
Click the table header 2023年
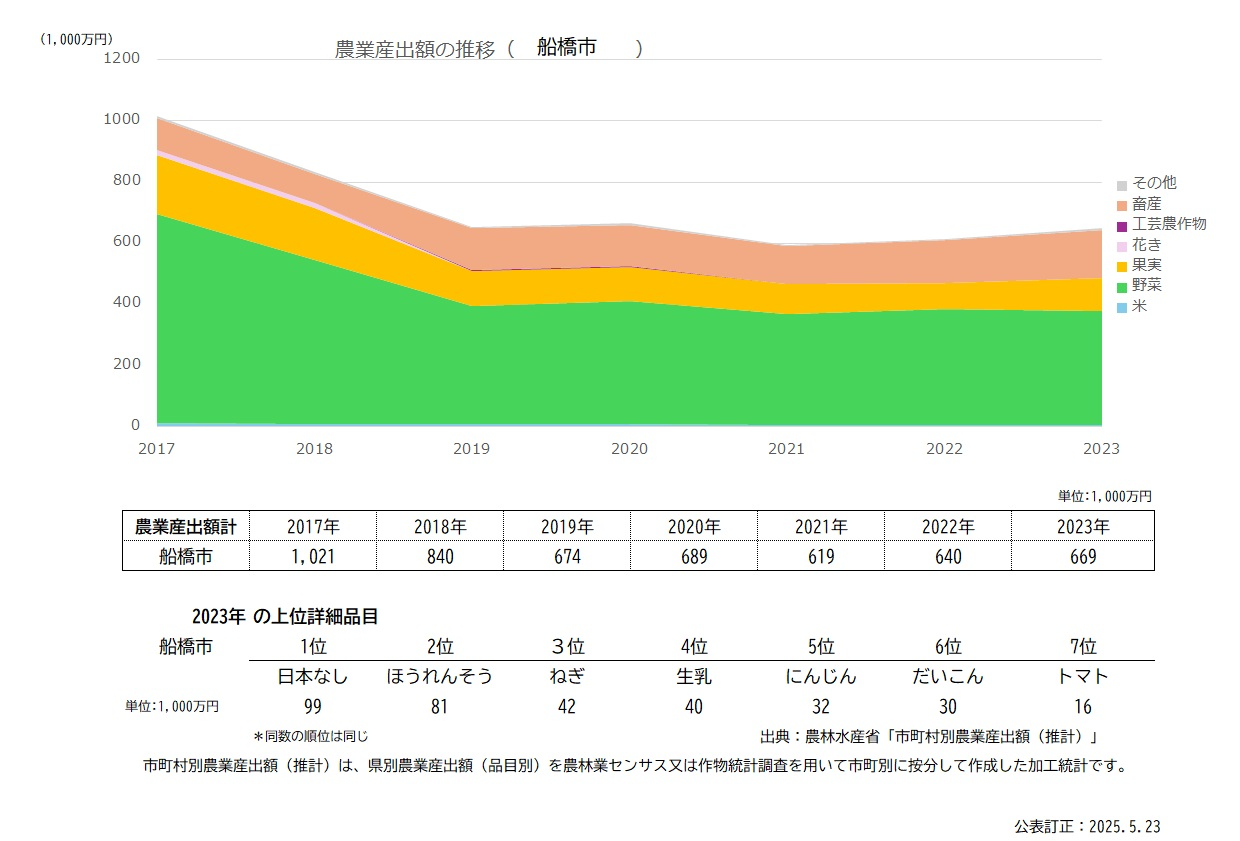click(1082, 526)
